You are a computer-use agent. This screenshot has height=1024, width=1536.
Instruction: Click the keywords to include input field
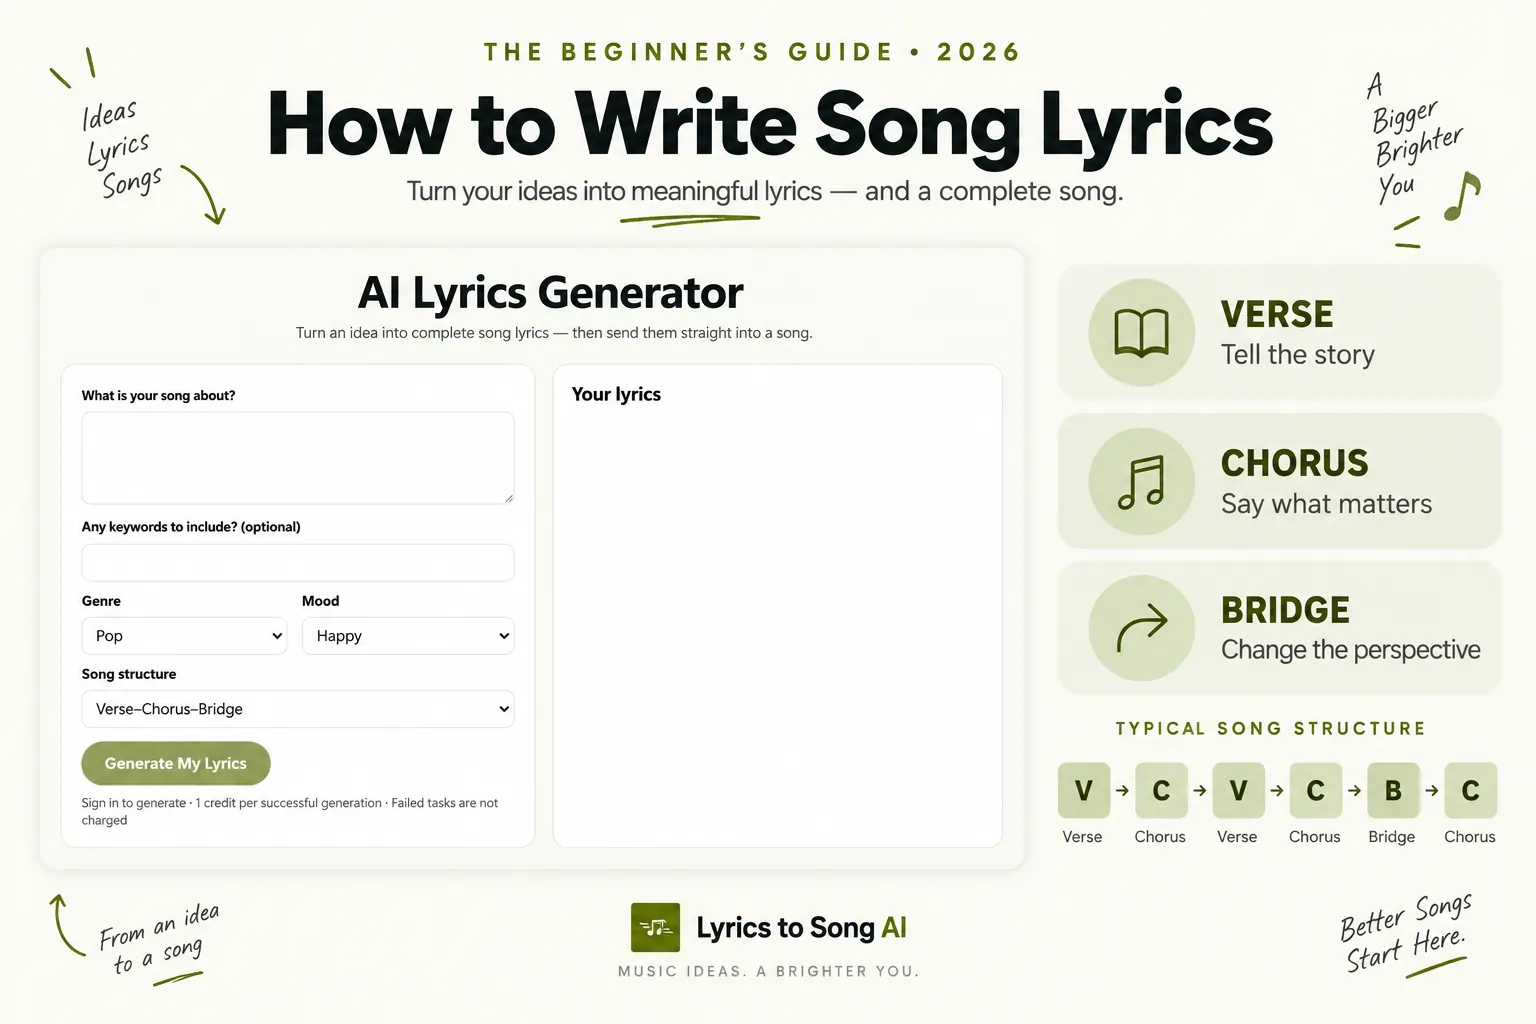click(298, 563)
